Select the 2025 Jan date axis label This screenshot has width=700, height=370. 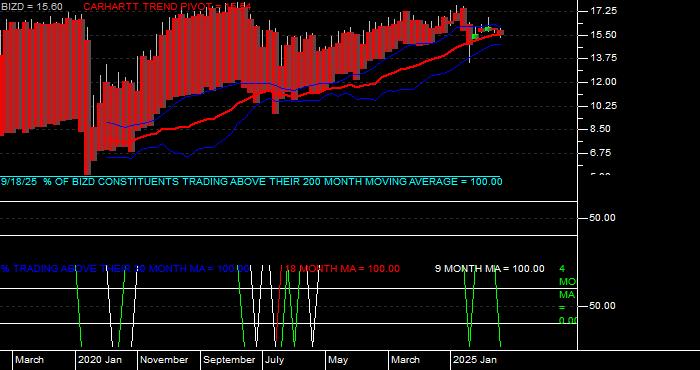475,360
